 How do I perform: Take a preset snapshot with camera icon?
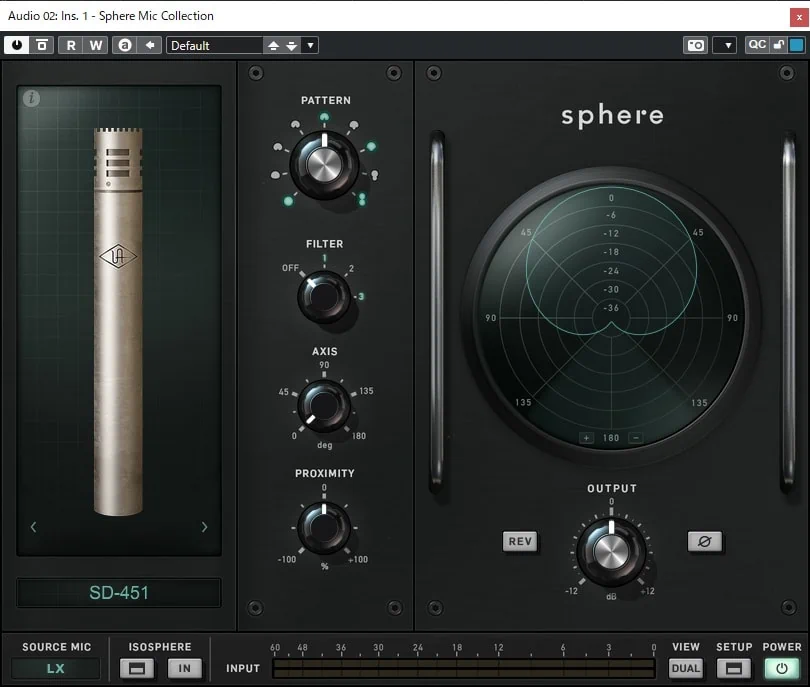pyautogui.click(x=695, y=45)
